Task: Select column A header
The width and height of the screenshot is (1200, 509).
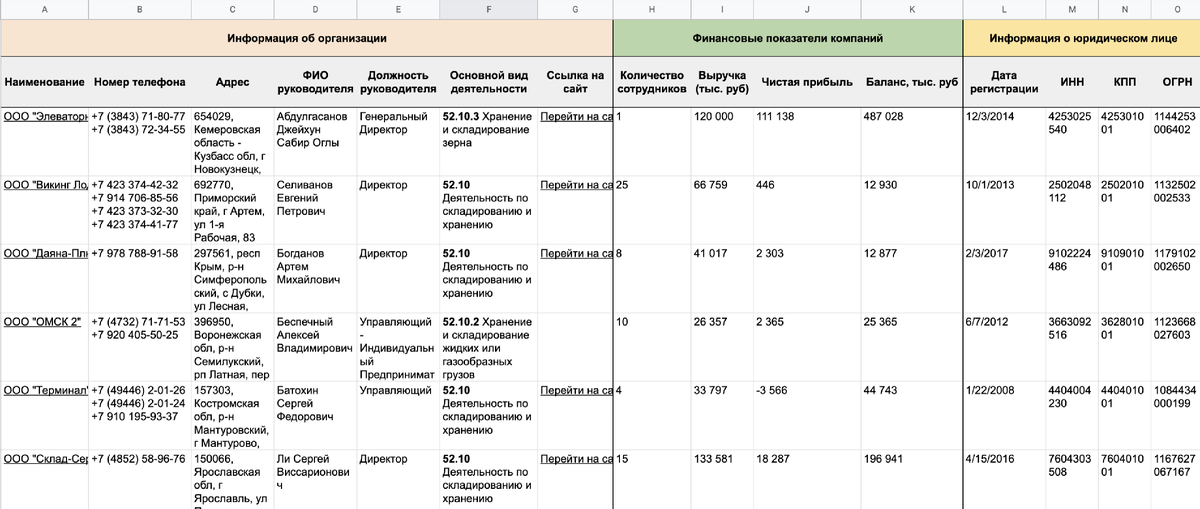Action: pos(44,8)
